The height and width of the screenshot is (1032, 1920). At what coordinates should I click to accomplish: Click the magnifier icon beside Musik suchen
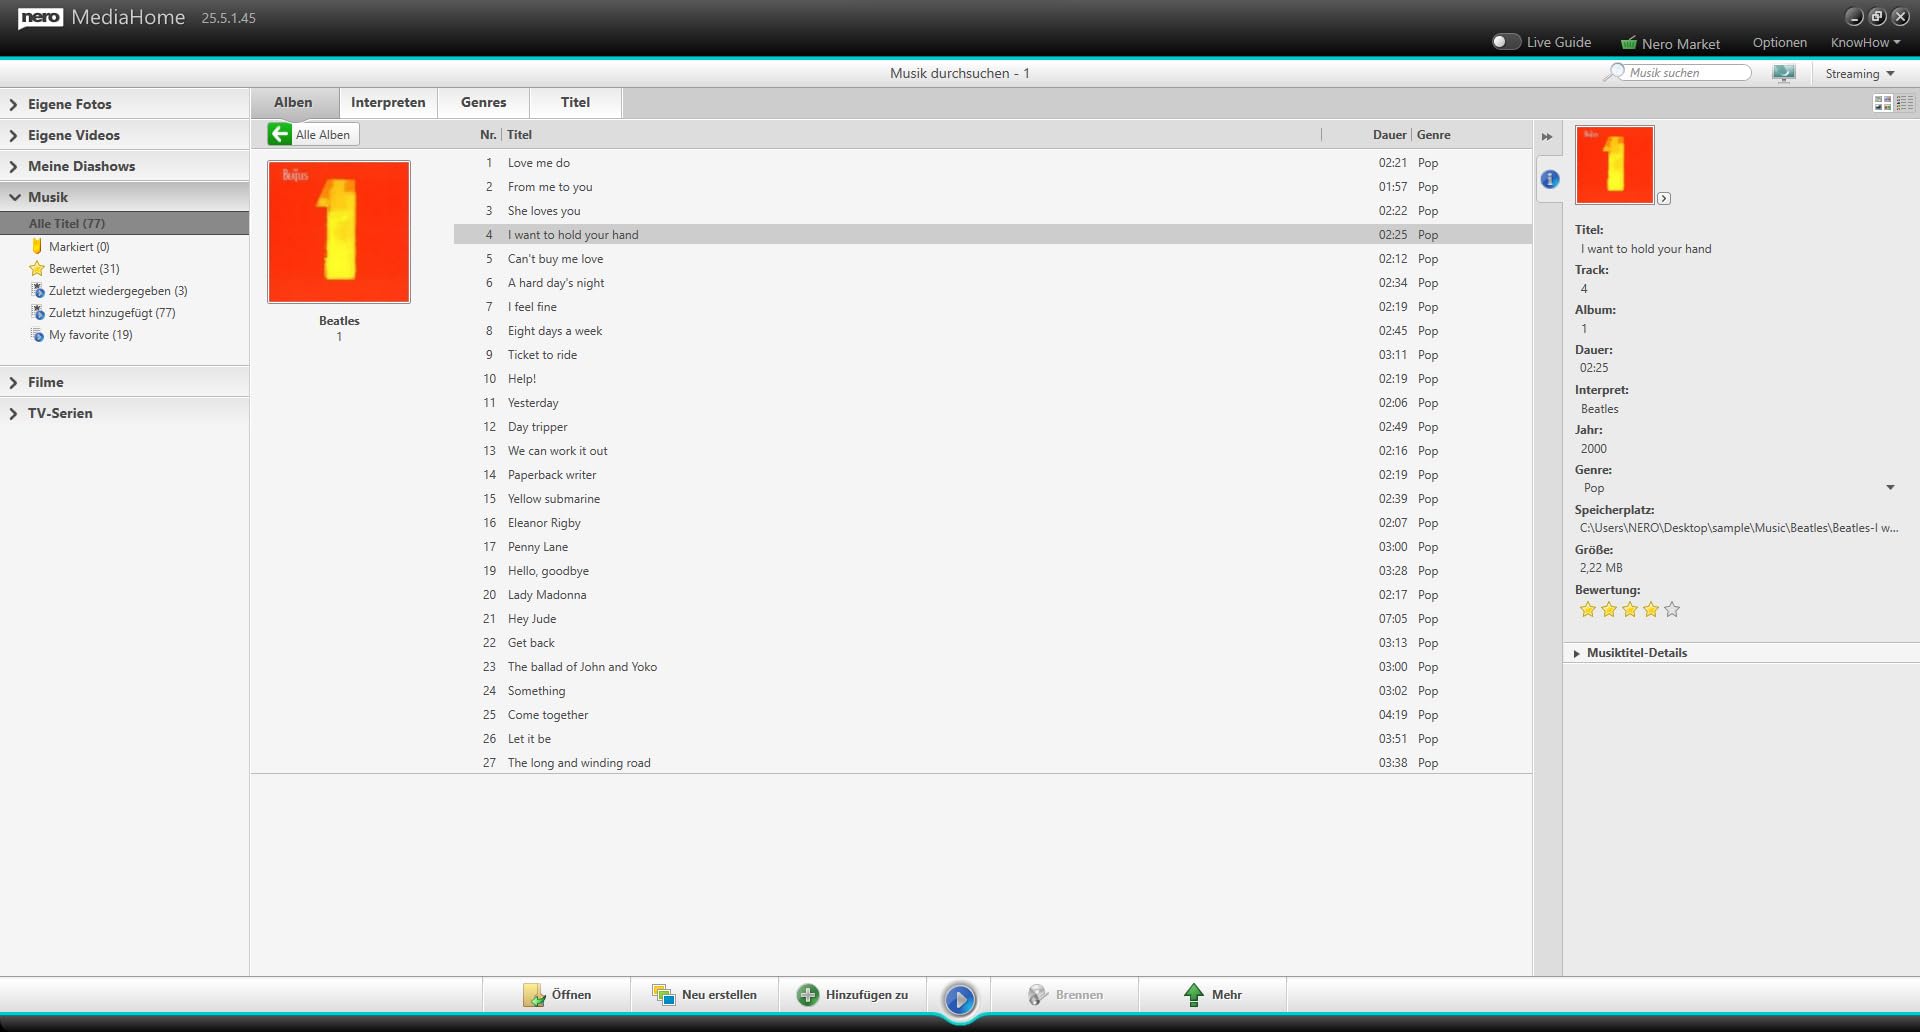click(1614, 73)
